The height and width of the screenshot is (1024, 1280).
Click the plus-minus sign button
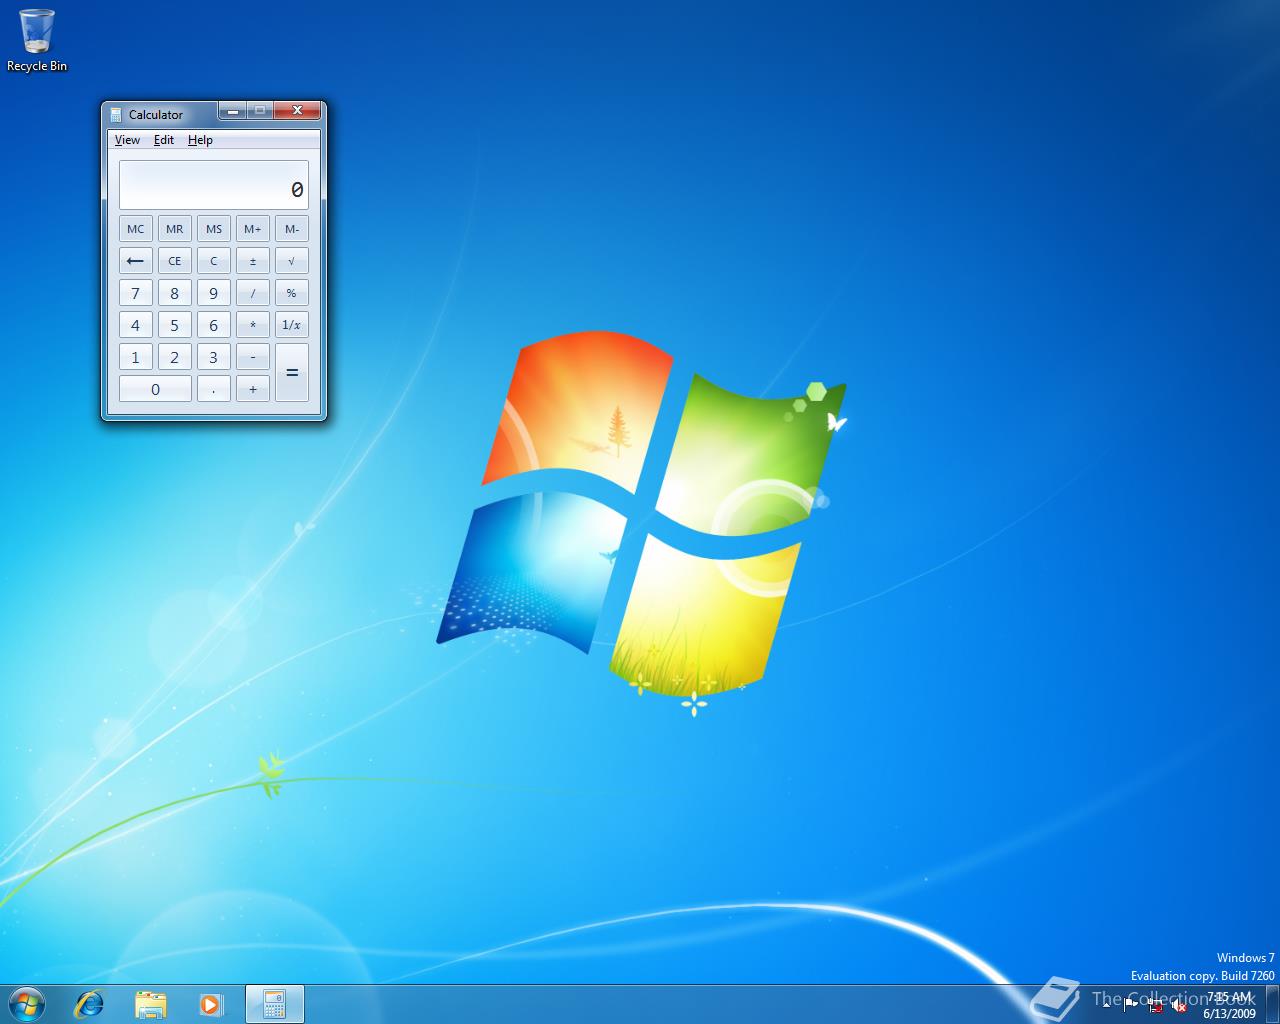click(x=252, y=261)
